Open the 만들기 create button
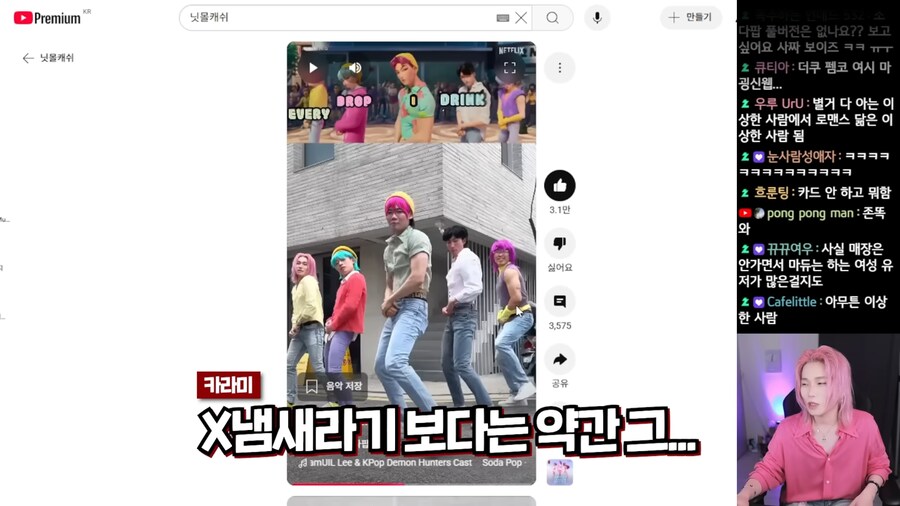The width and height of the screenshot is (900, 506). (690, 17)
